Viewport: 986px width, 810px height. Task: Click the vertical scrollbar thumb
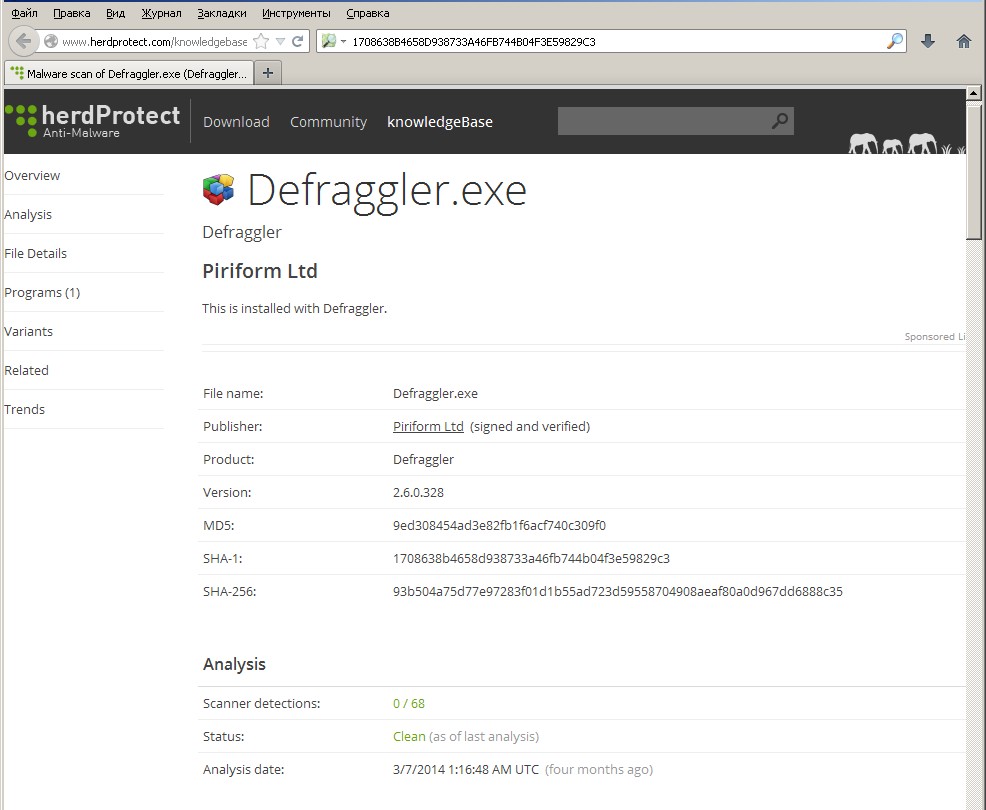(973, 171)
